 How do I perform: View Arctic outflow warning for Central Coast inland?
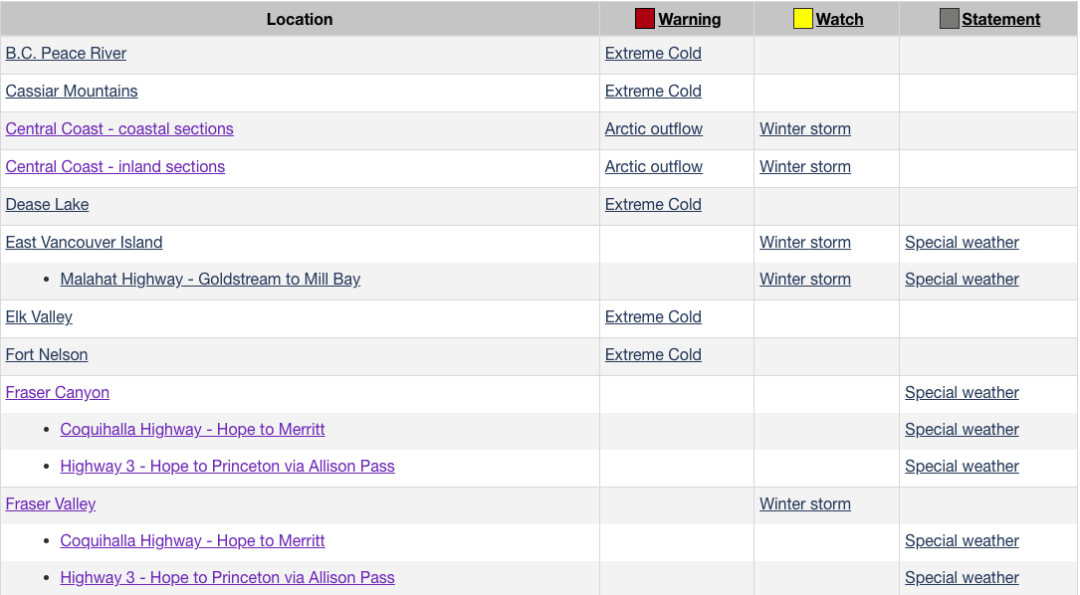click(x=654, y=167)
